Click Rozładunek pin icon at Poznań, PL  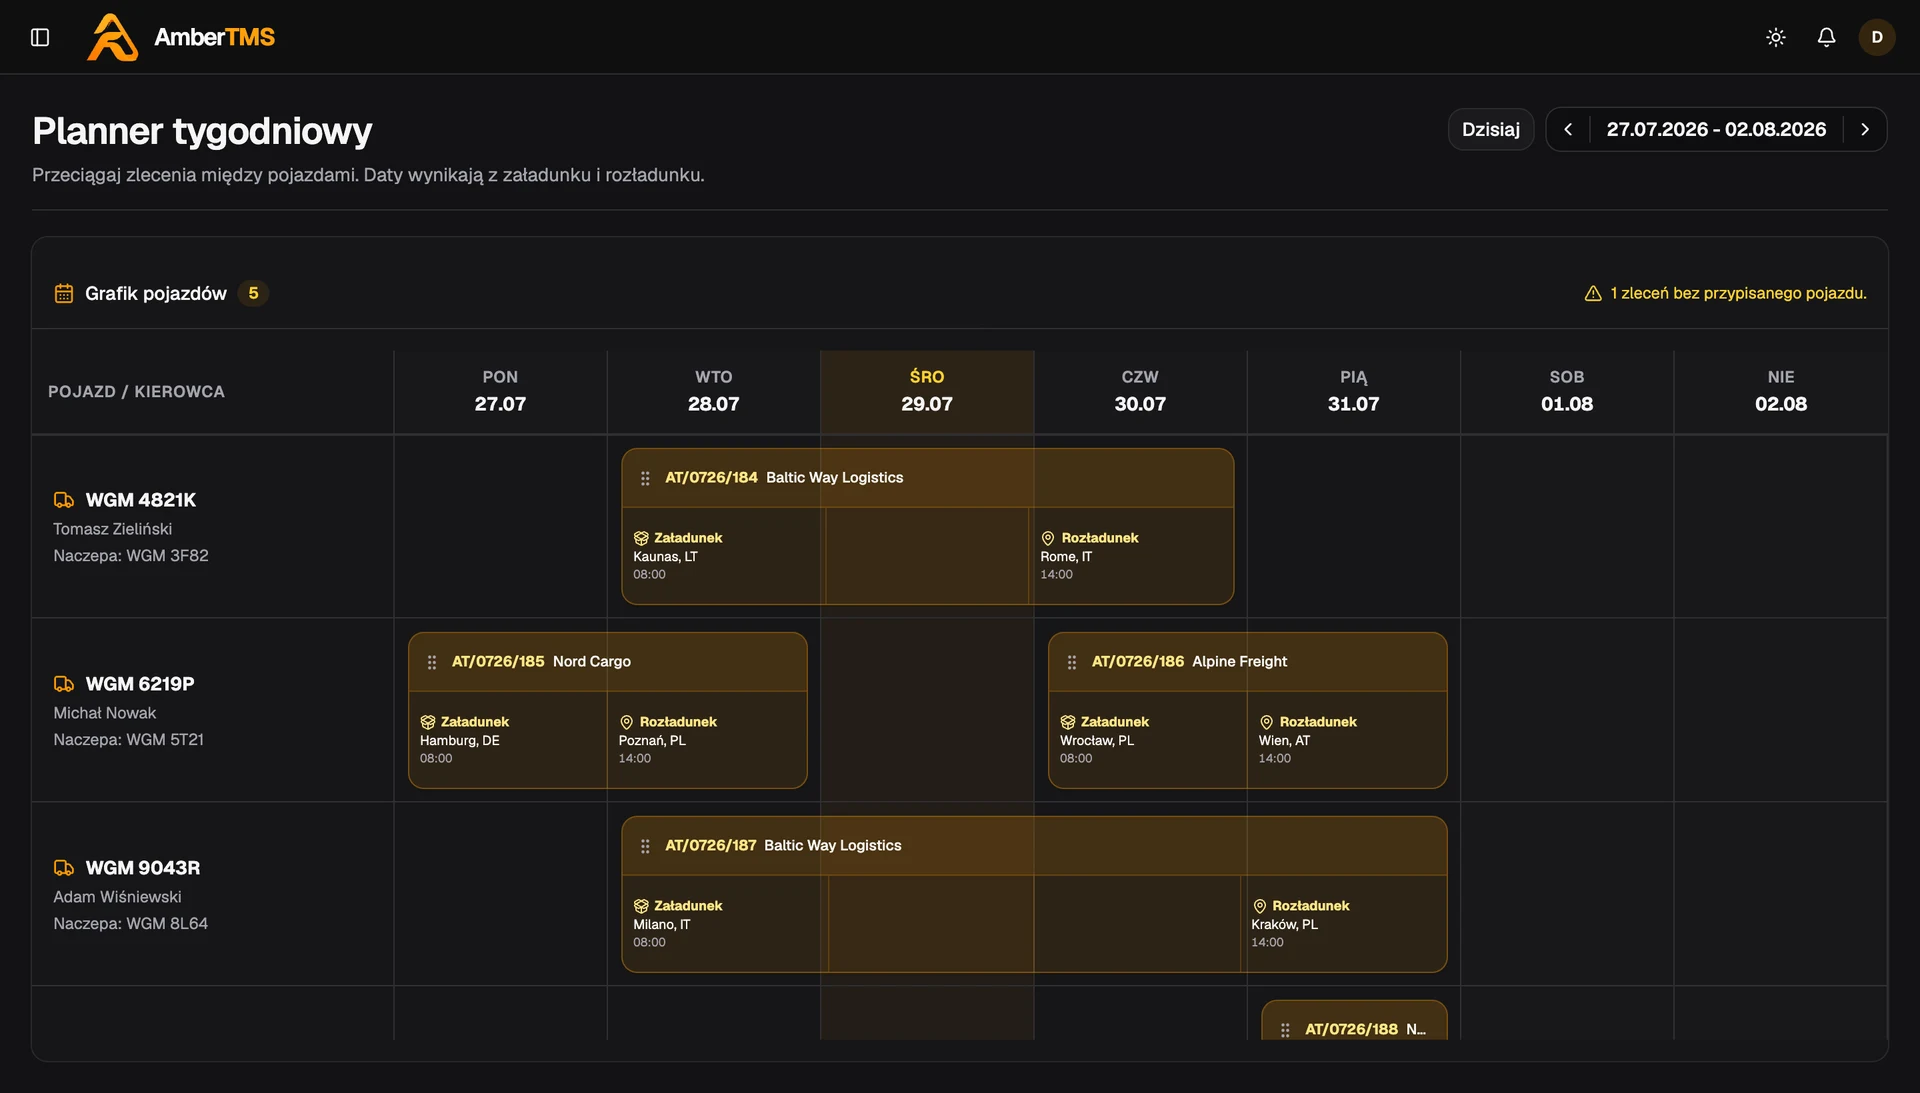pos(626,722)
